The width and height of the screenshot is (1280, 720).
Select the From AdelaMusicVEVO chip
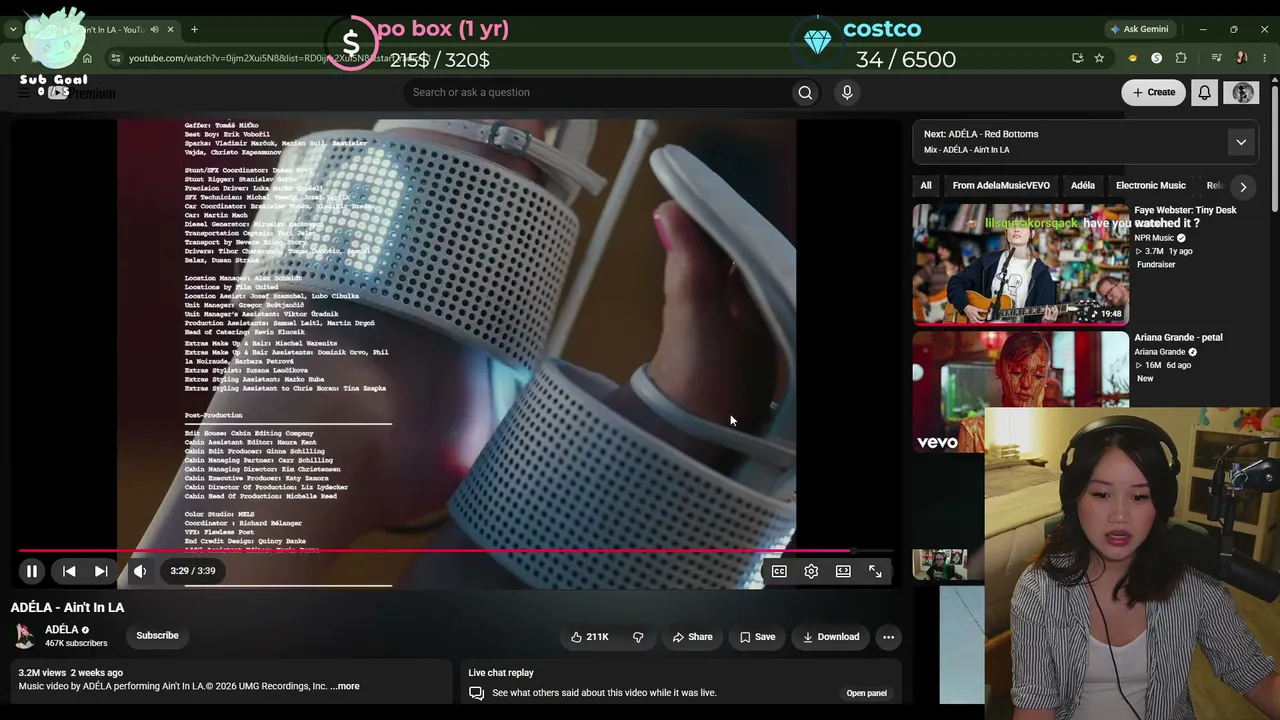[x=1001, y=185]
